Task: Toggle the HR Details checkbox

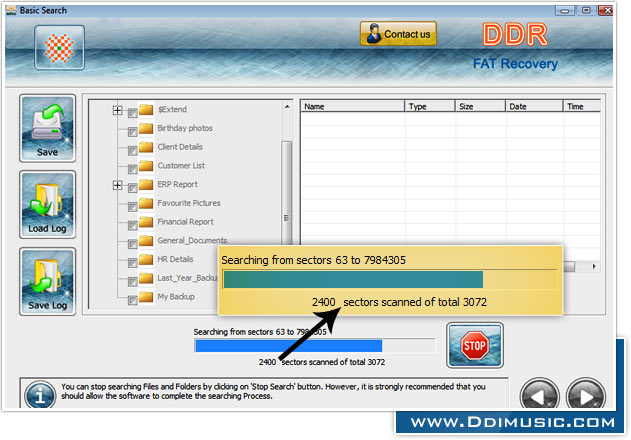Action: click(x=132, y=263)
